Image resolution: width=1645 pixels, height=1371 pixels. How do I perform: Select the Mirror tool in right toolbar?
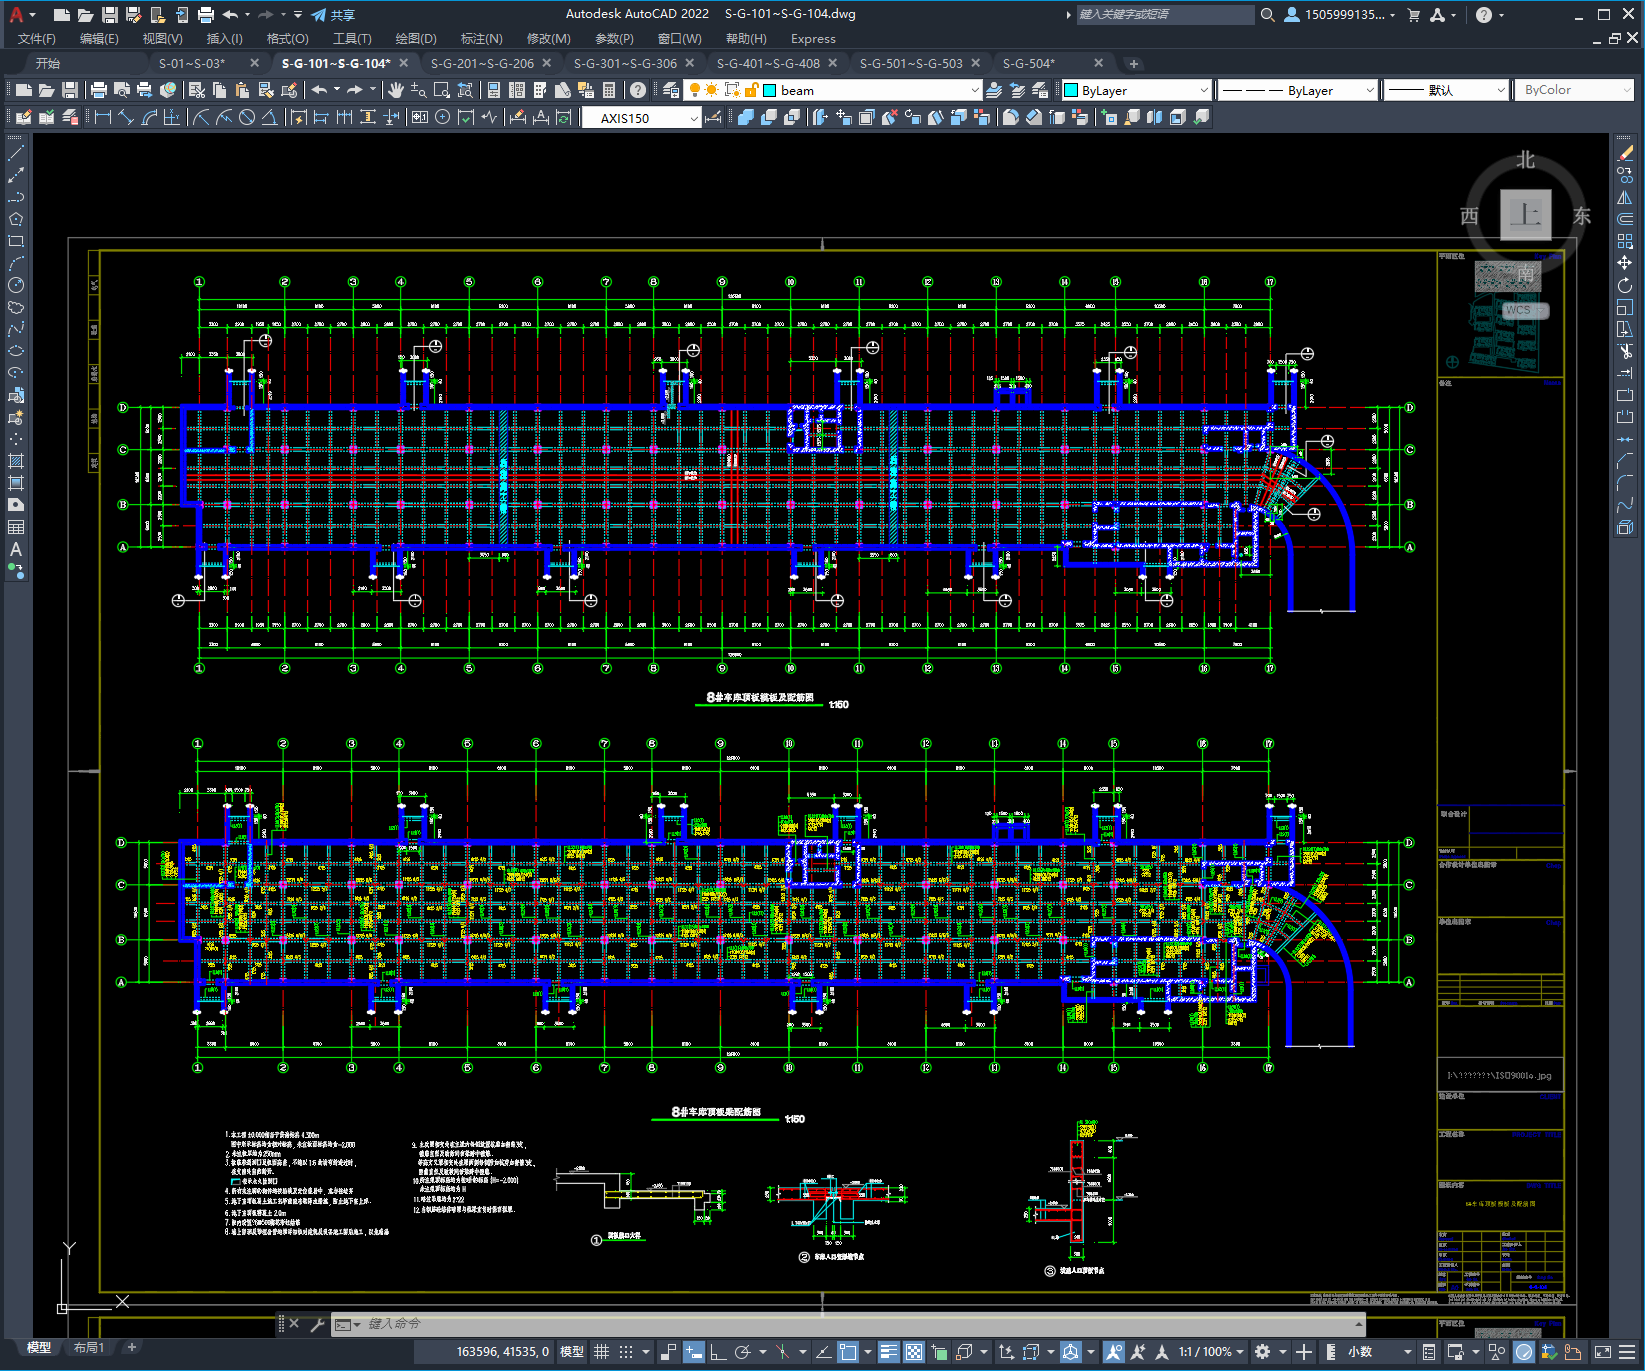(1625, 197)
